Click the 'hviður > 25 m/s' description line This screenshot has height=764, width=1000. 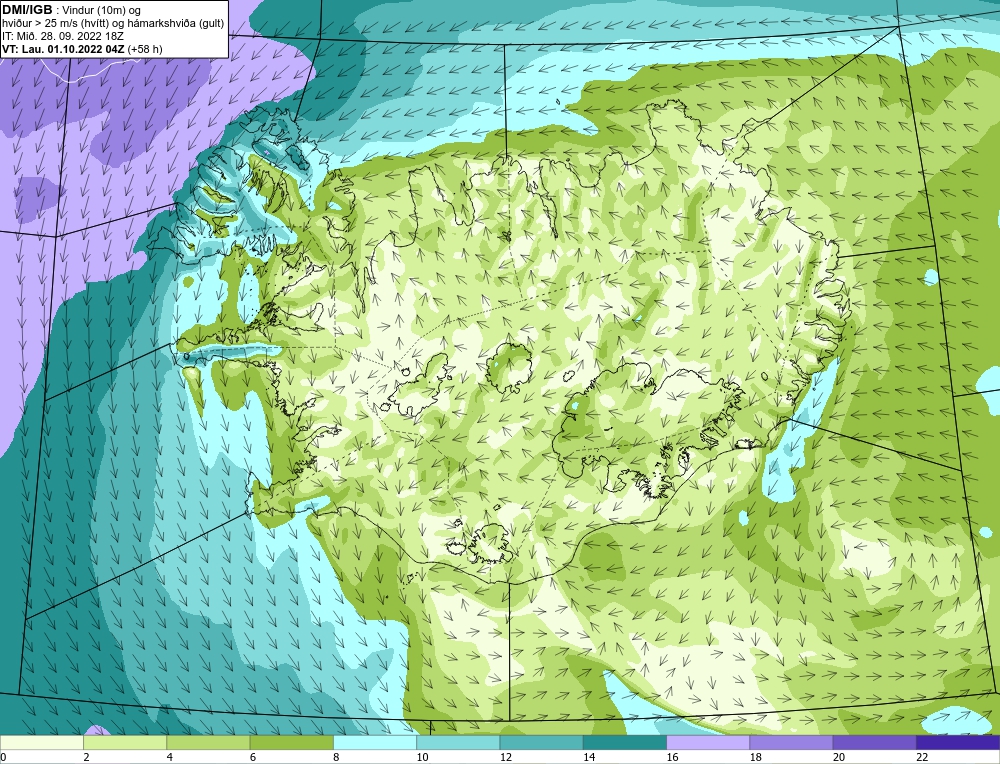[x=113, y=23]
